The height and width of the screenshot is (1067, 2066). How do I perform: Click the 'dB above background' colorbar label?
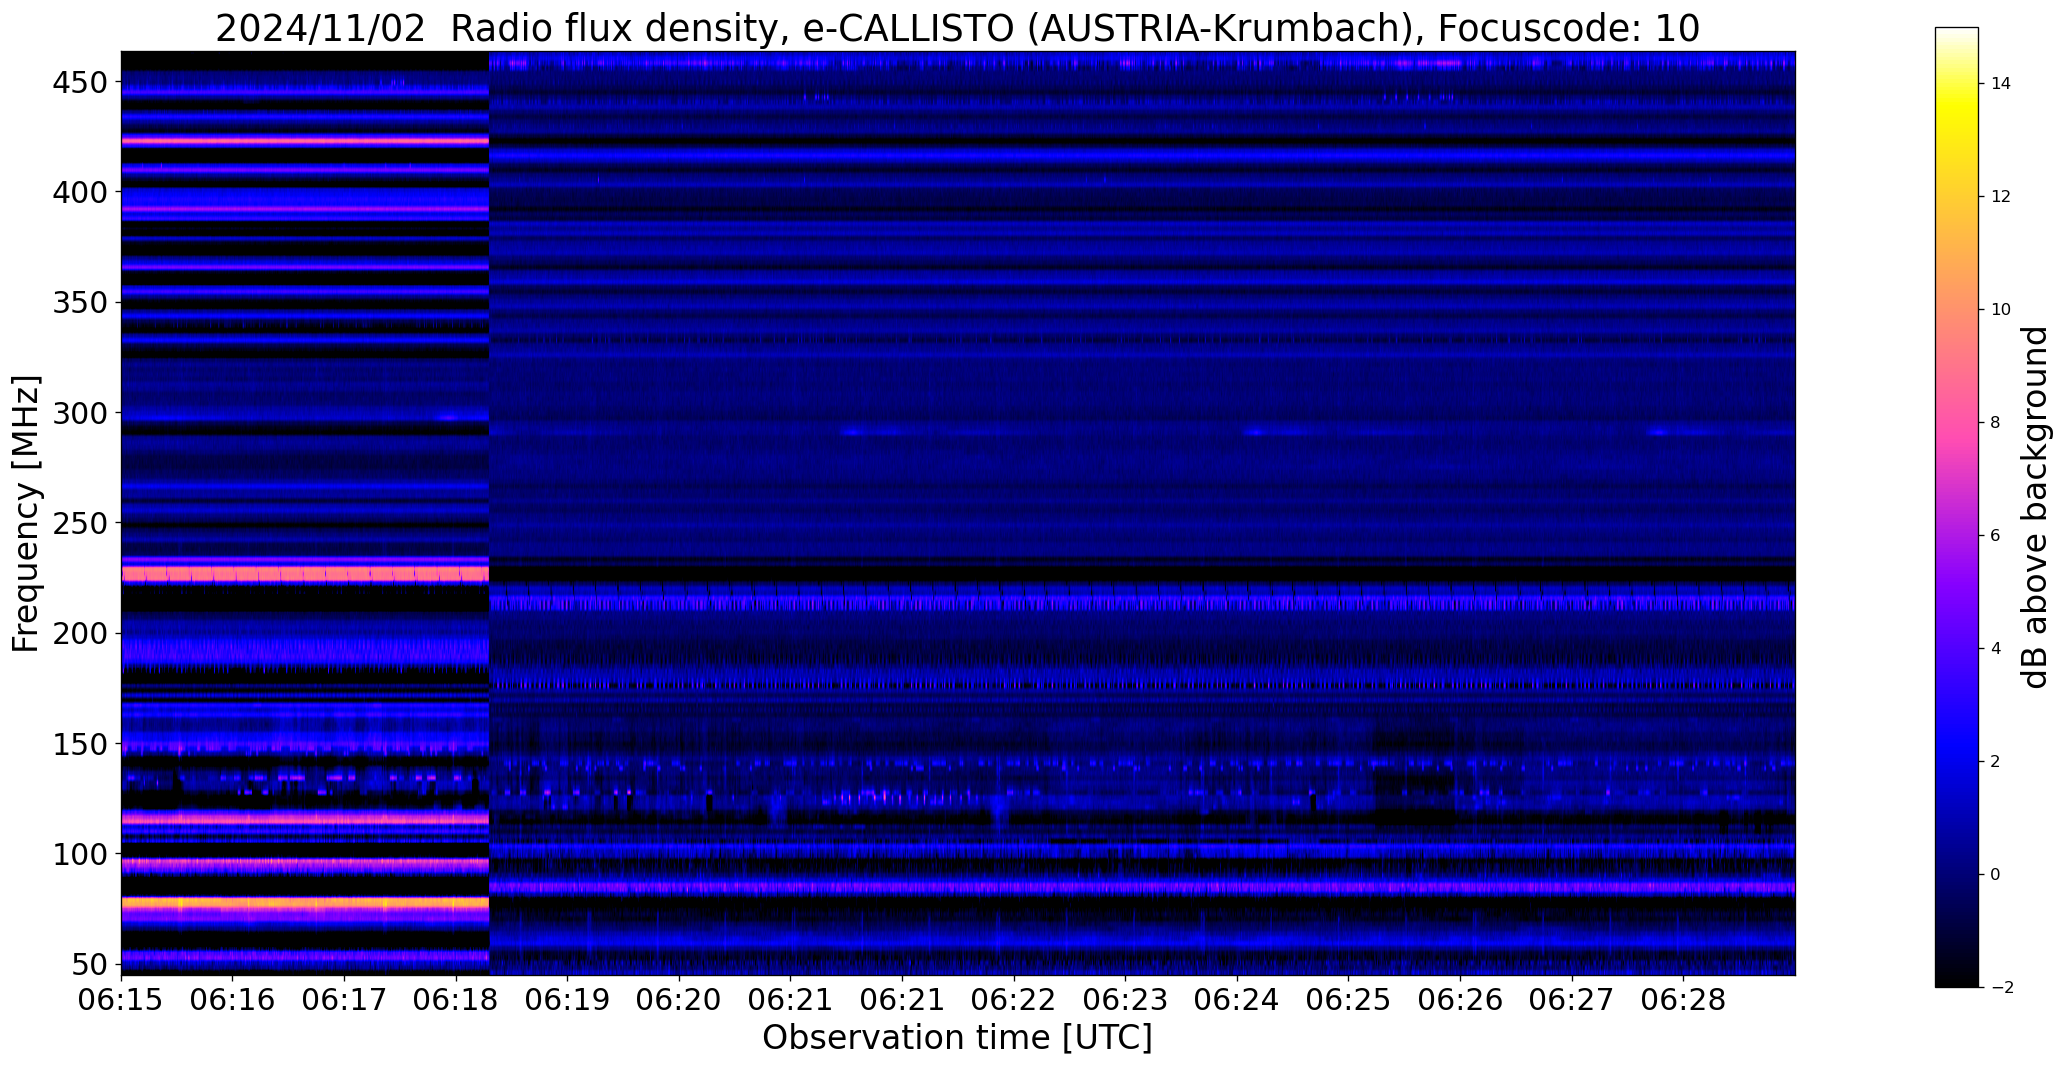pos(2034,507)
